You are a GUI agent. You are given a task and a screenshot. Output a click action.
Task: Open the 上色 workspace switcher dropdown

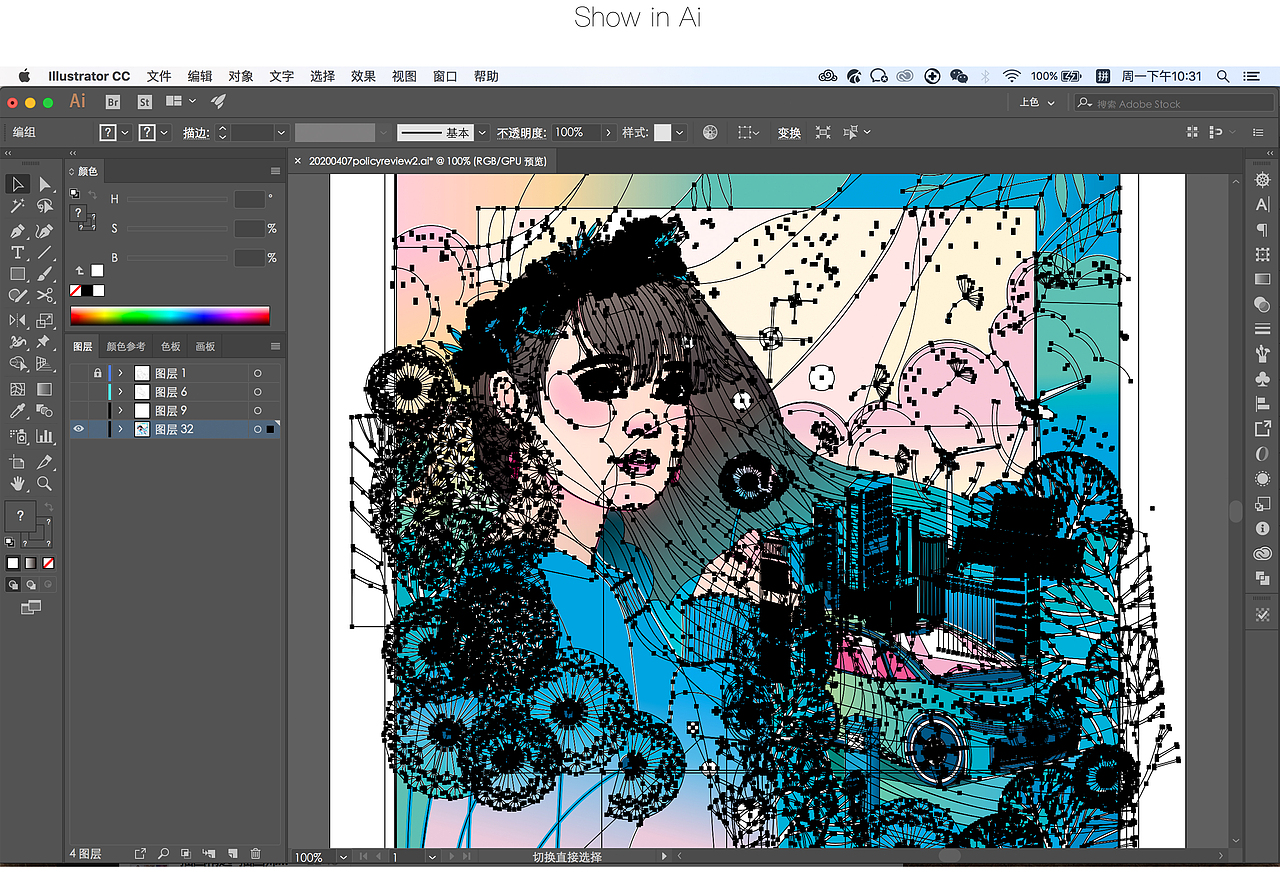pos(1039,102)
